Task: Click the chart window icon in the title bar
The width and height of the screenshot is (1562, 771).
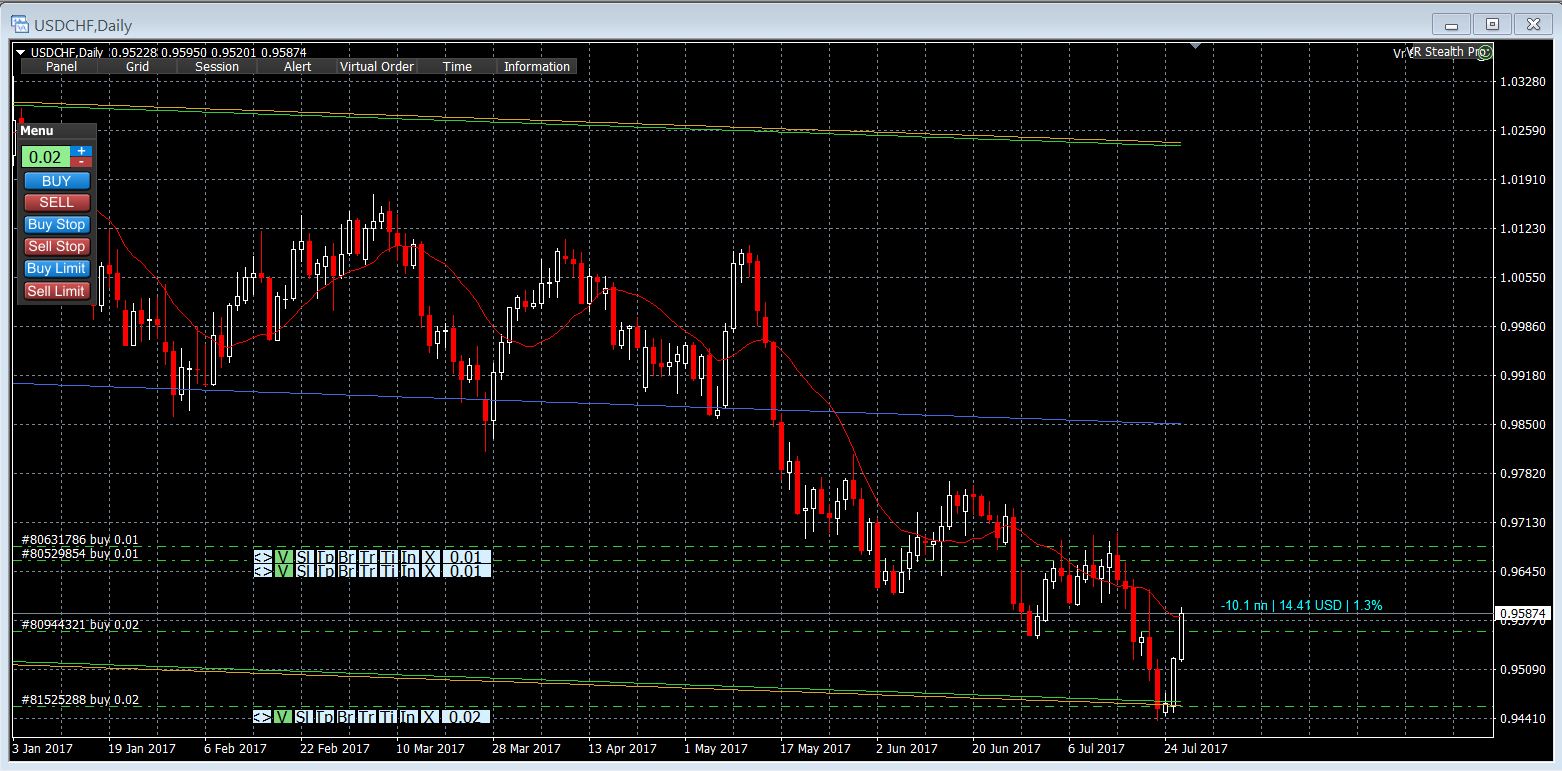Action: 19,25
